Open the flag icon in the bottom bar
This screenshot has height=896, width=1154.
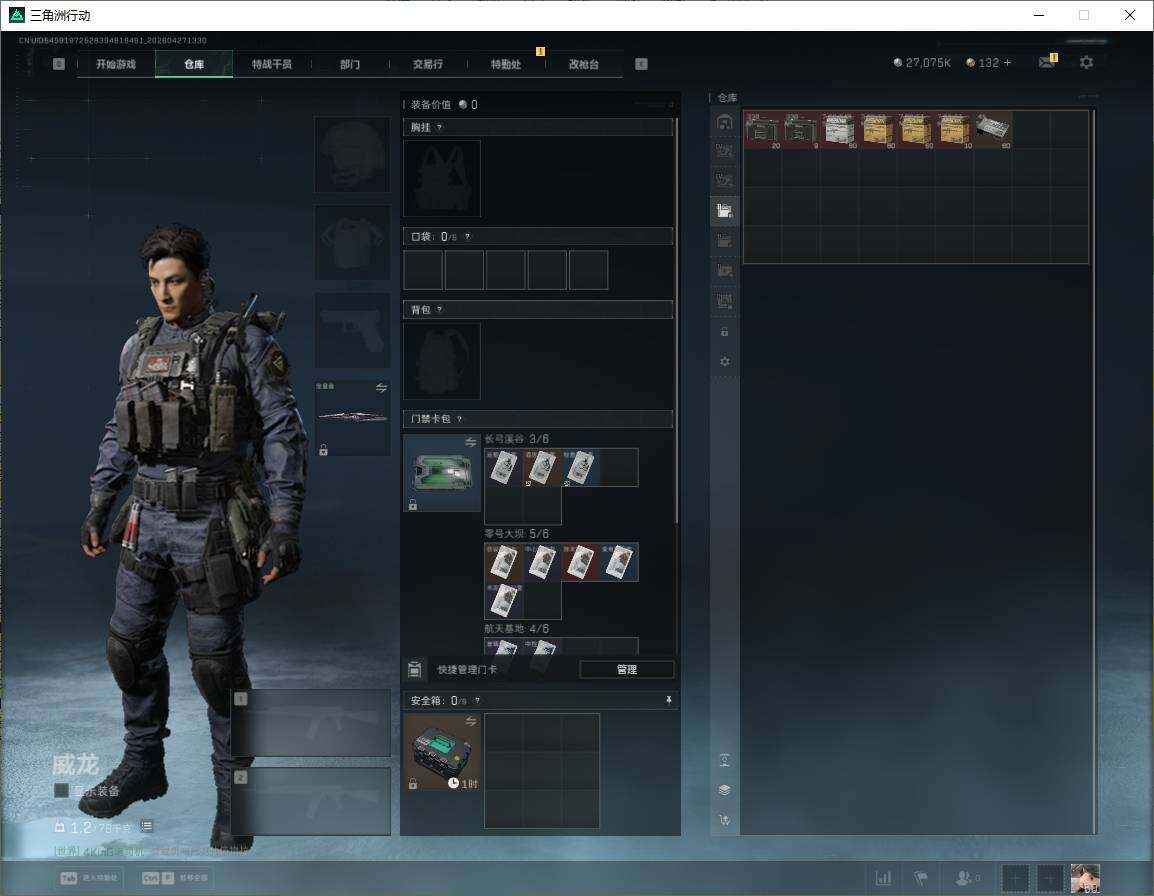(x=921, y=878)
